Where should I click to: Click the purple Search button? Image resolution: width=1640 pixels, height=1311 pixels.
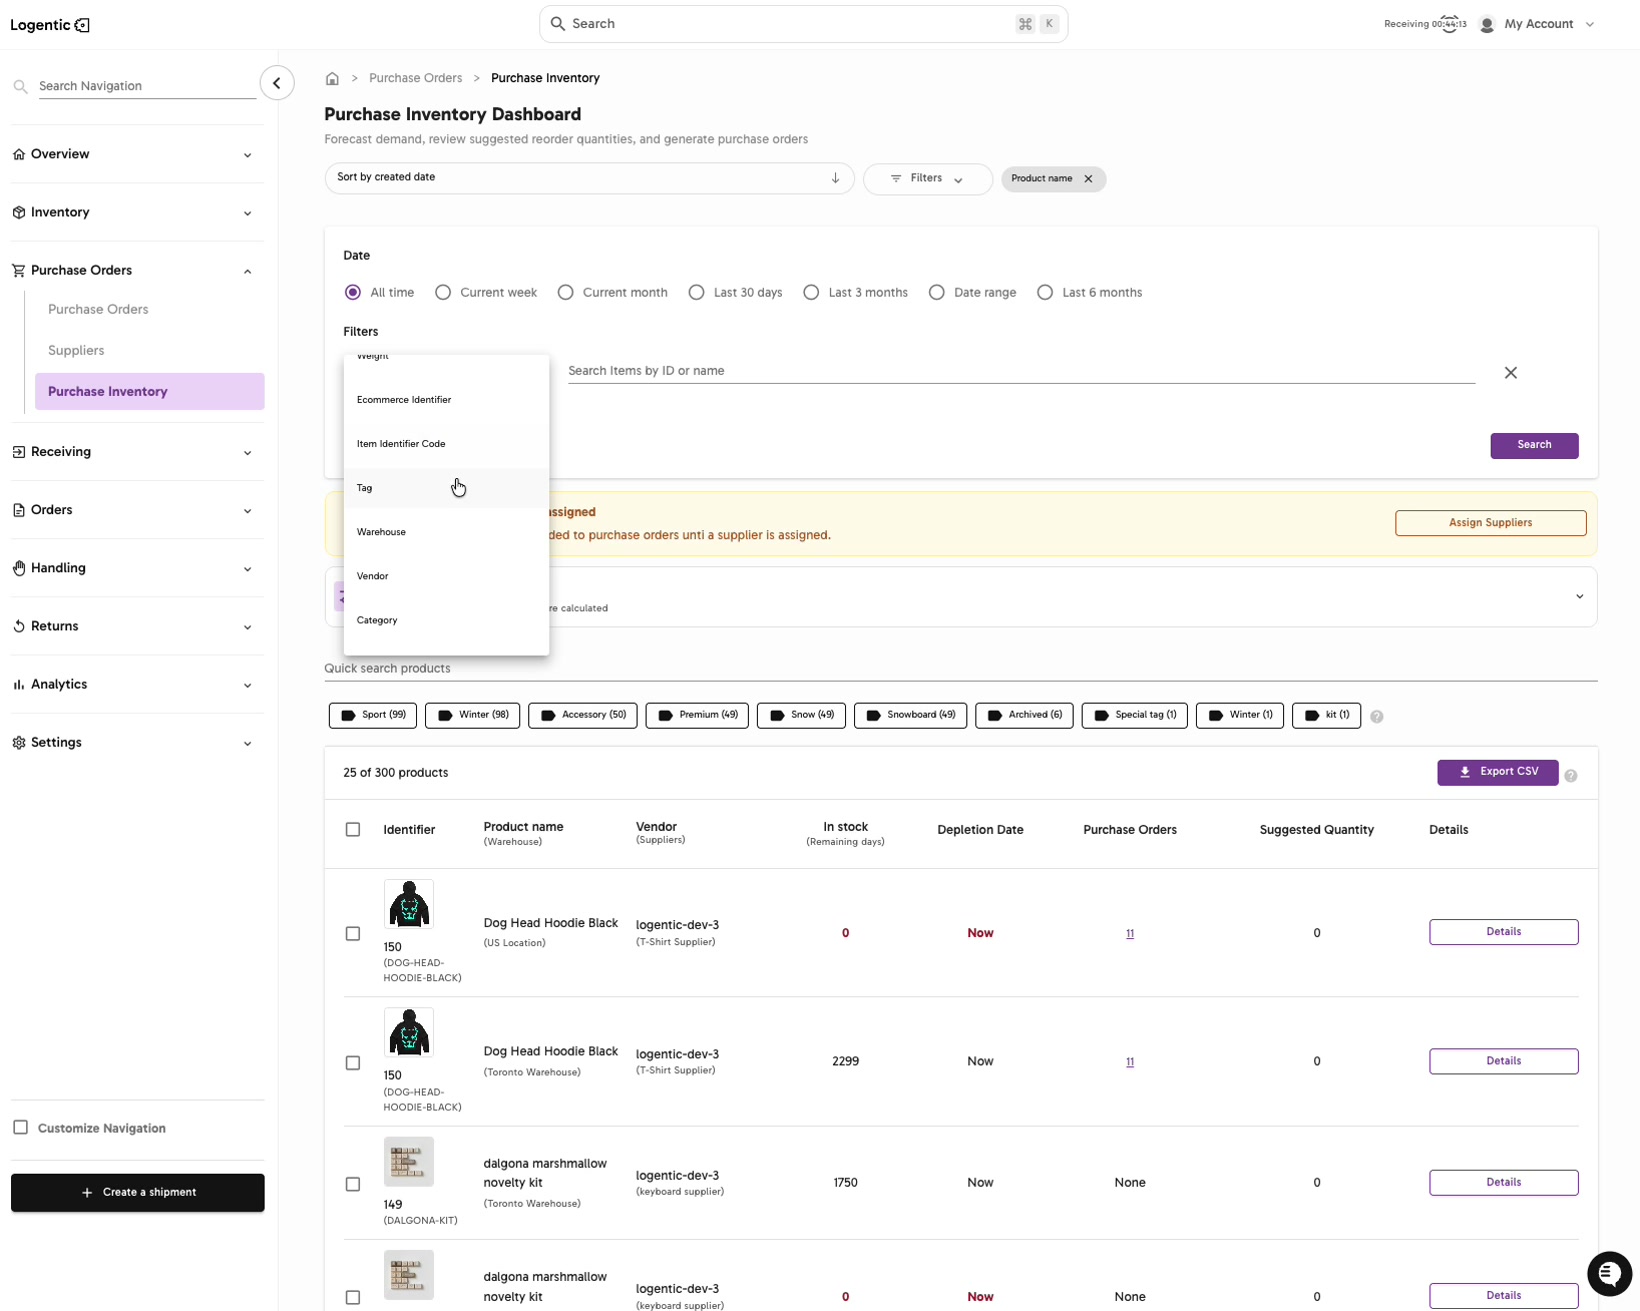1534,446
